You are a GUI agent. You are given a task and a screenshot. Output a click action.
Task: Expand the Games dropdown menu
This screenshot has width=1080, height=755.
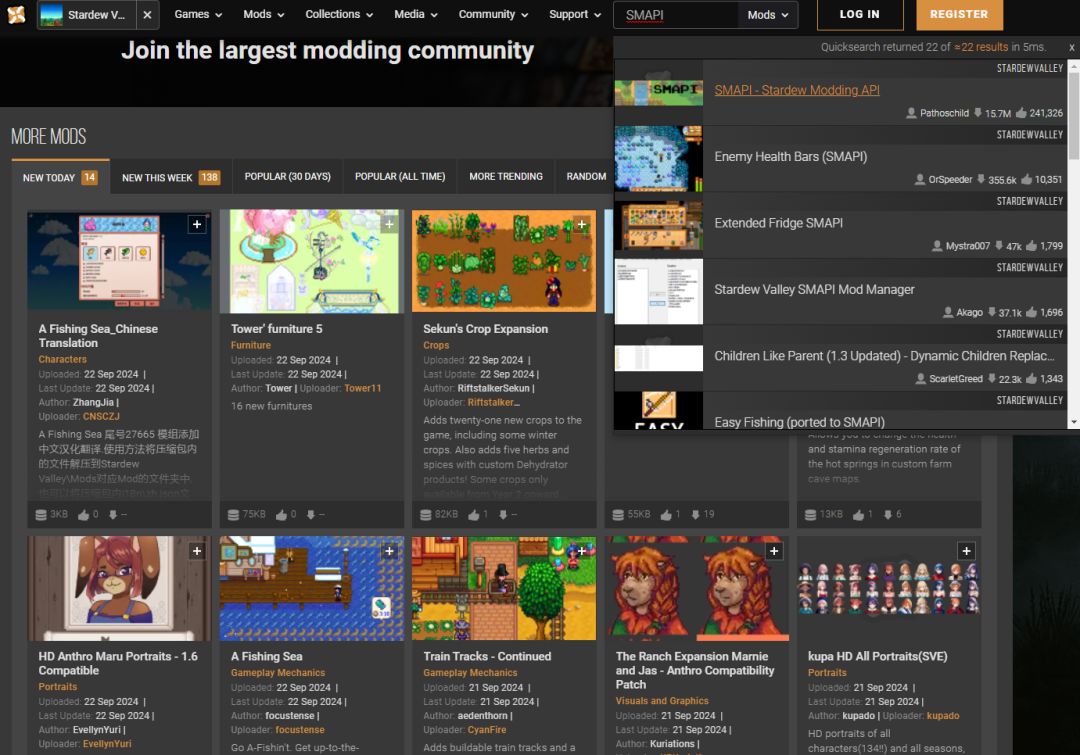point(198,14)
